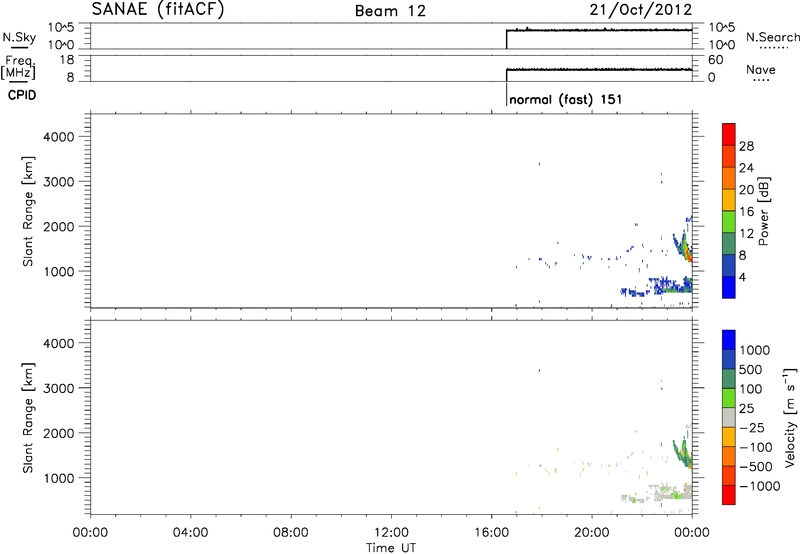Click the -500 label on velocity color bar
Viewport: 800px width, 554px height.
(x=756, y=467)
